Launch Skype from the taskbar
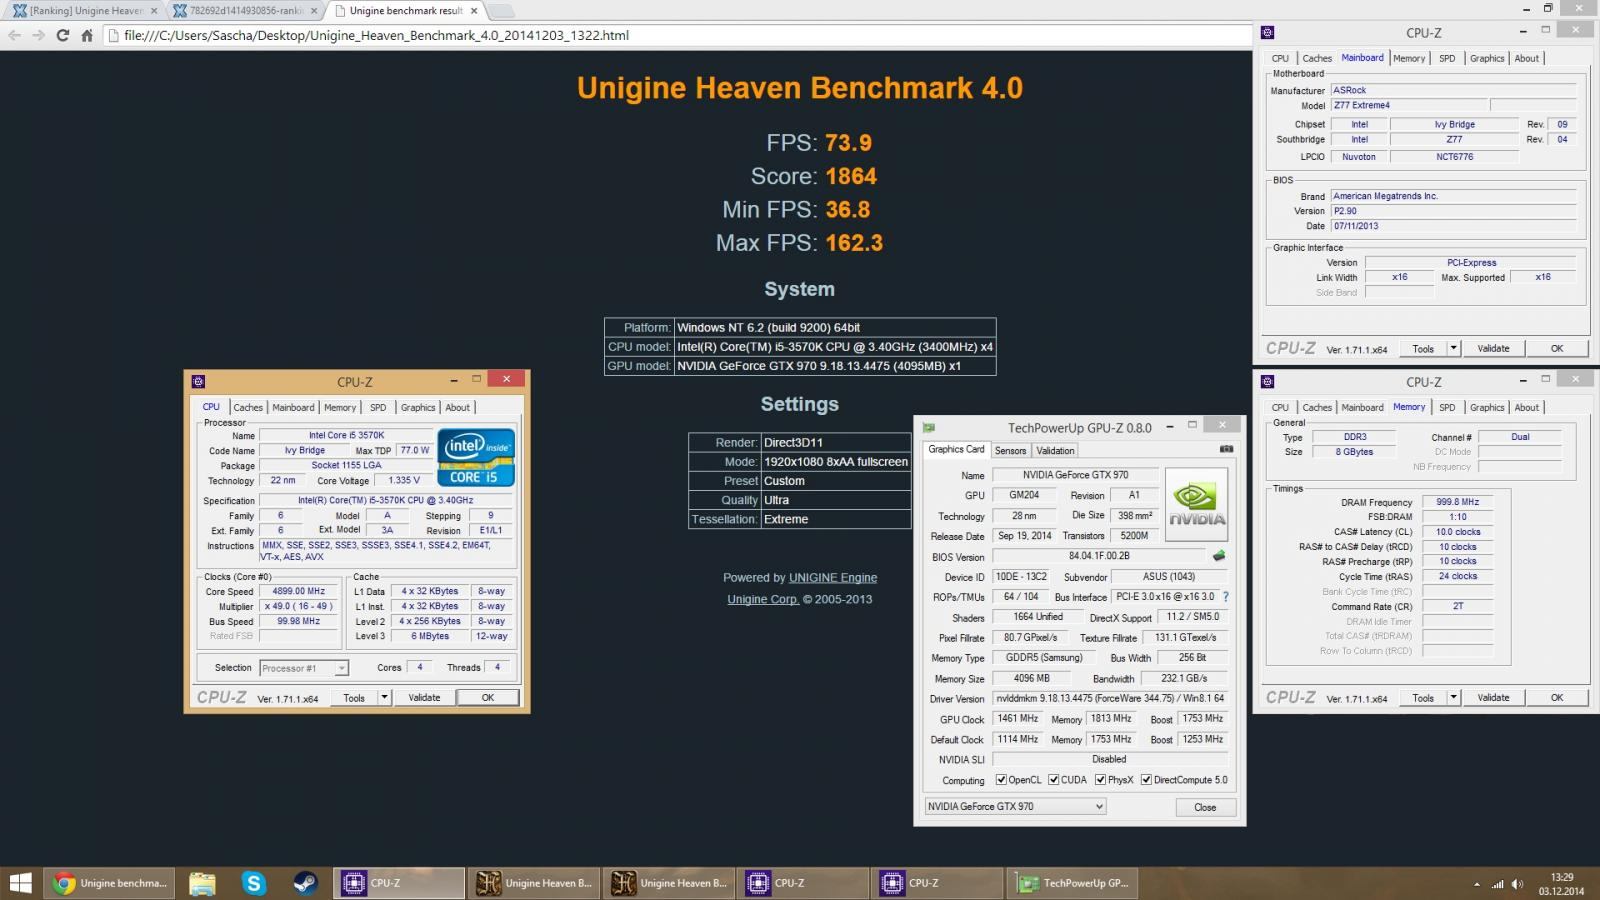The width and height of the screenshot is (1600, 900). [x=253, y=883]
